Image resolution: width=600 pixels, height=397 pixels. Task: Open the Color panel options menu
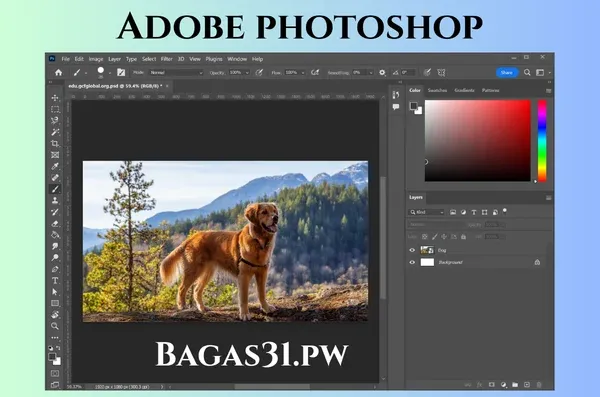pos(548,91)
